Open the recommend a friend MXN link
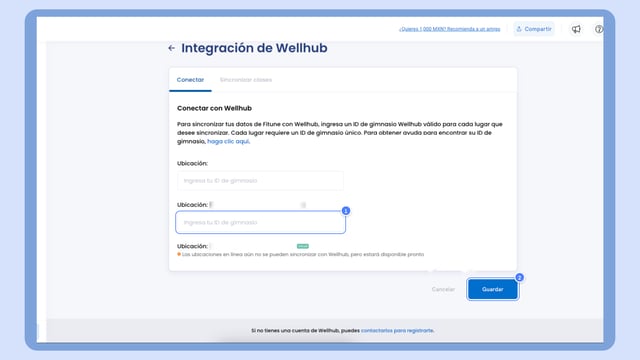The width and height of the screenshot is (640, 360). [449, 29]
